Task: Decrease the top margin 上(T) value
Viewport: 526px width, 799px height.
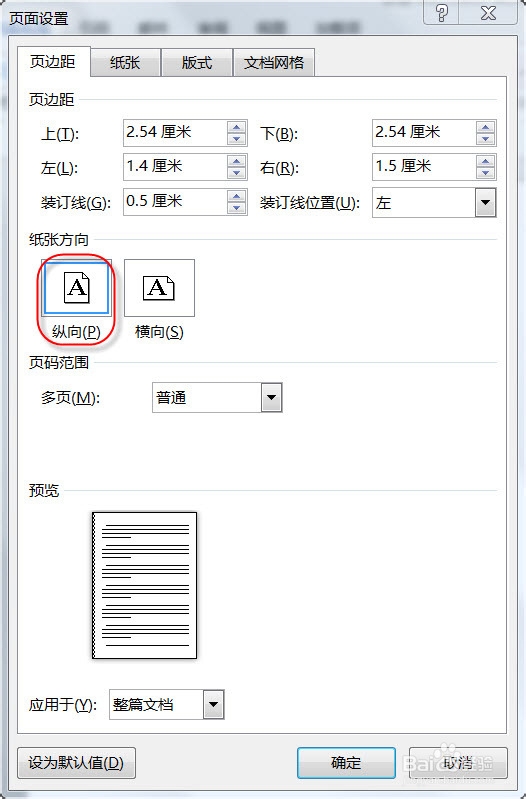Action: coord(236,139)
